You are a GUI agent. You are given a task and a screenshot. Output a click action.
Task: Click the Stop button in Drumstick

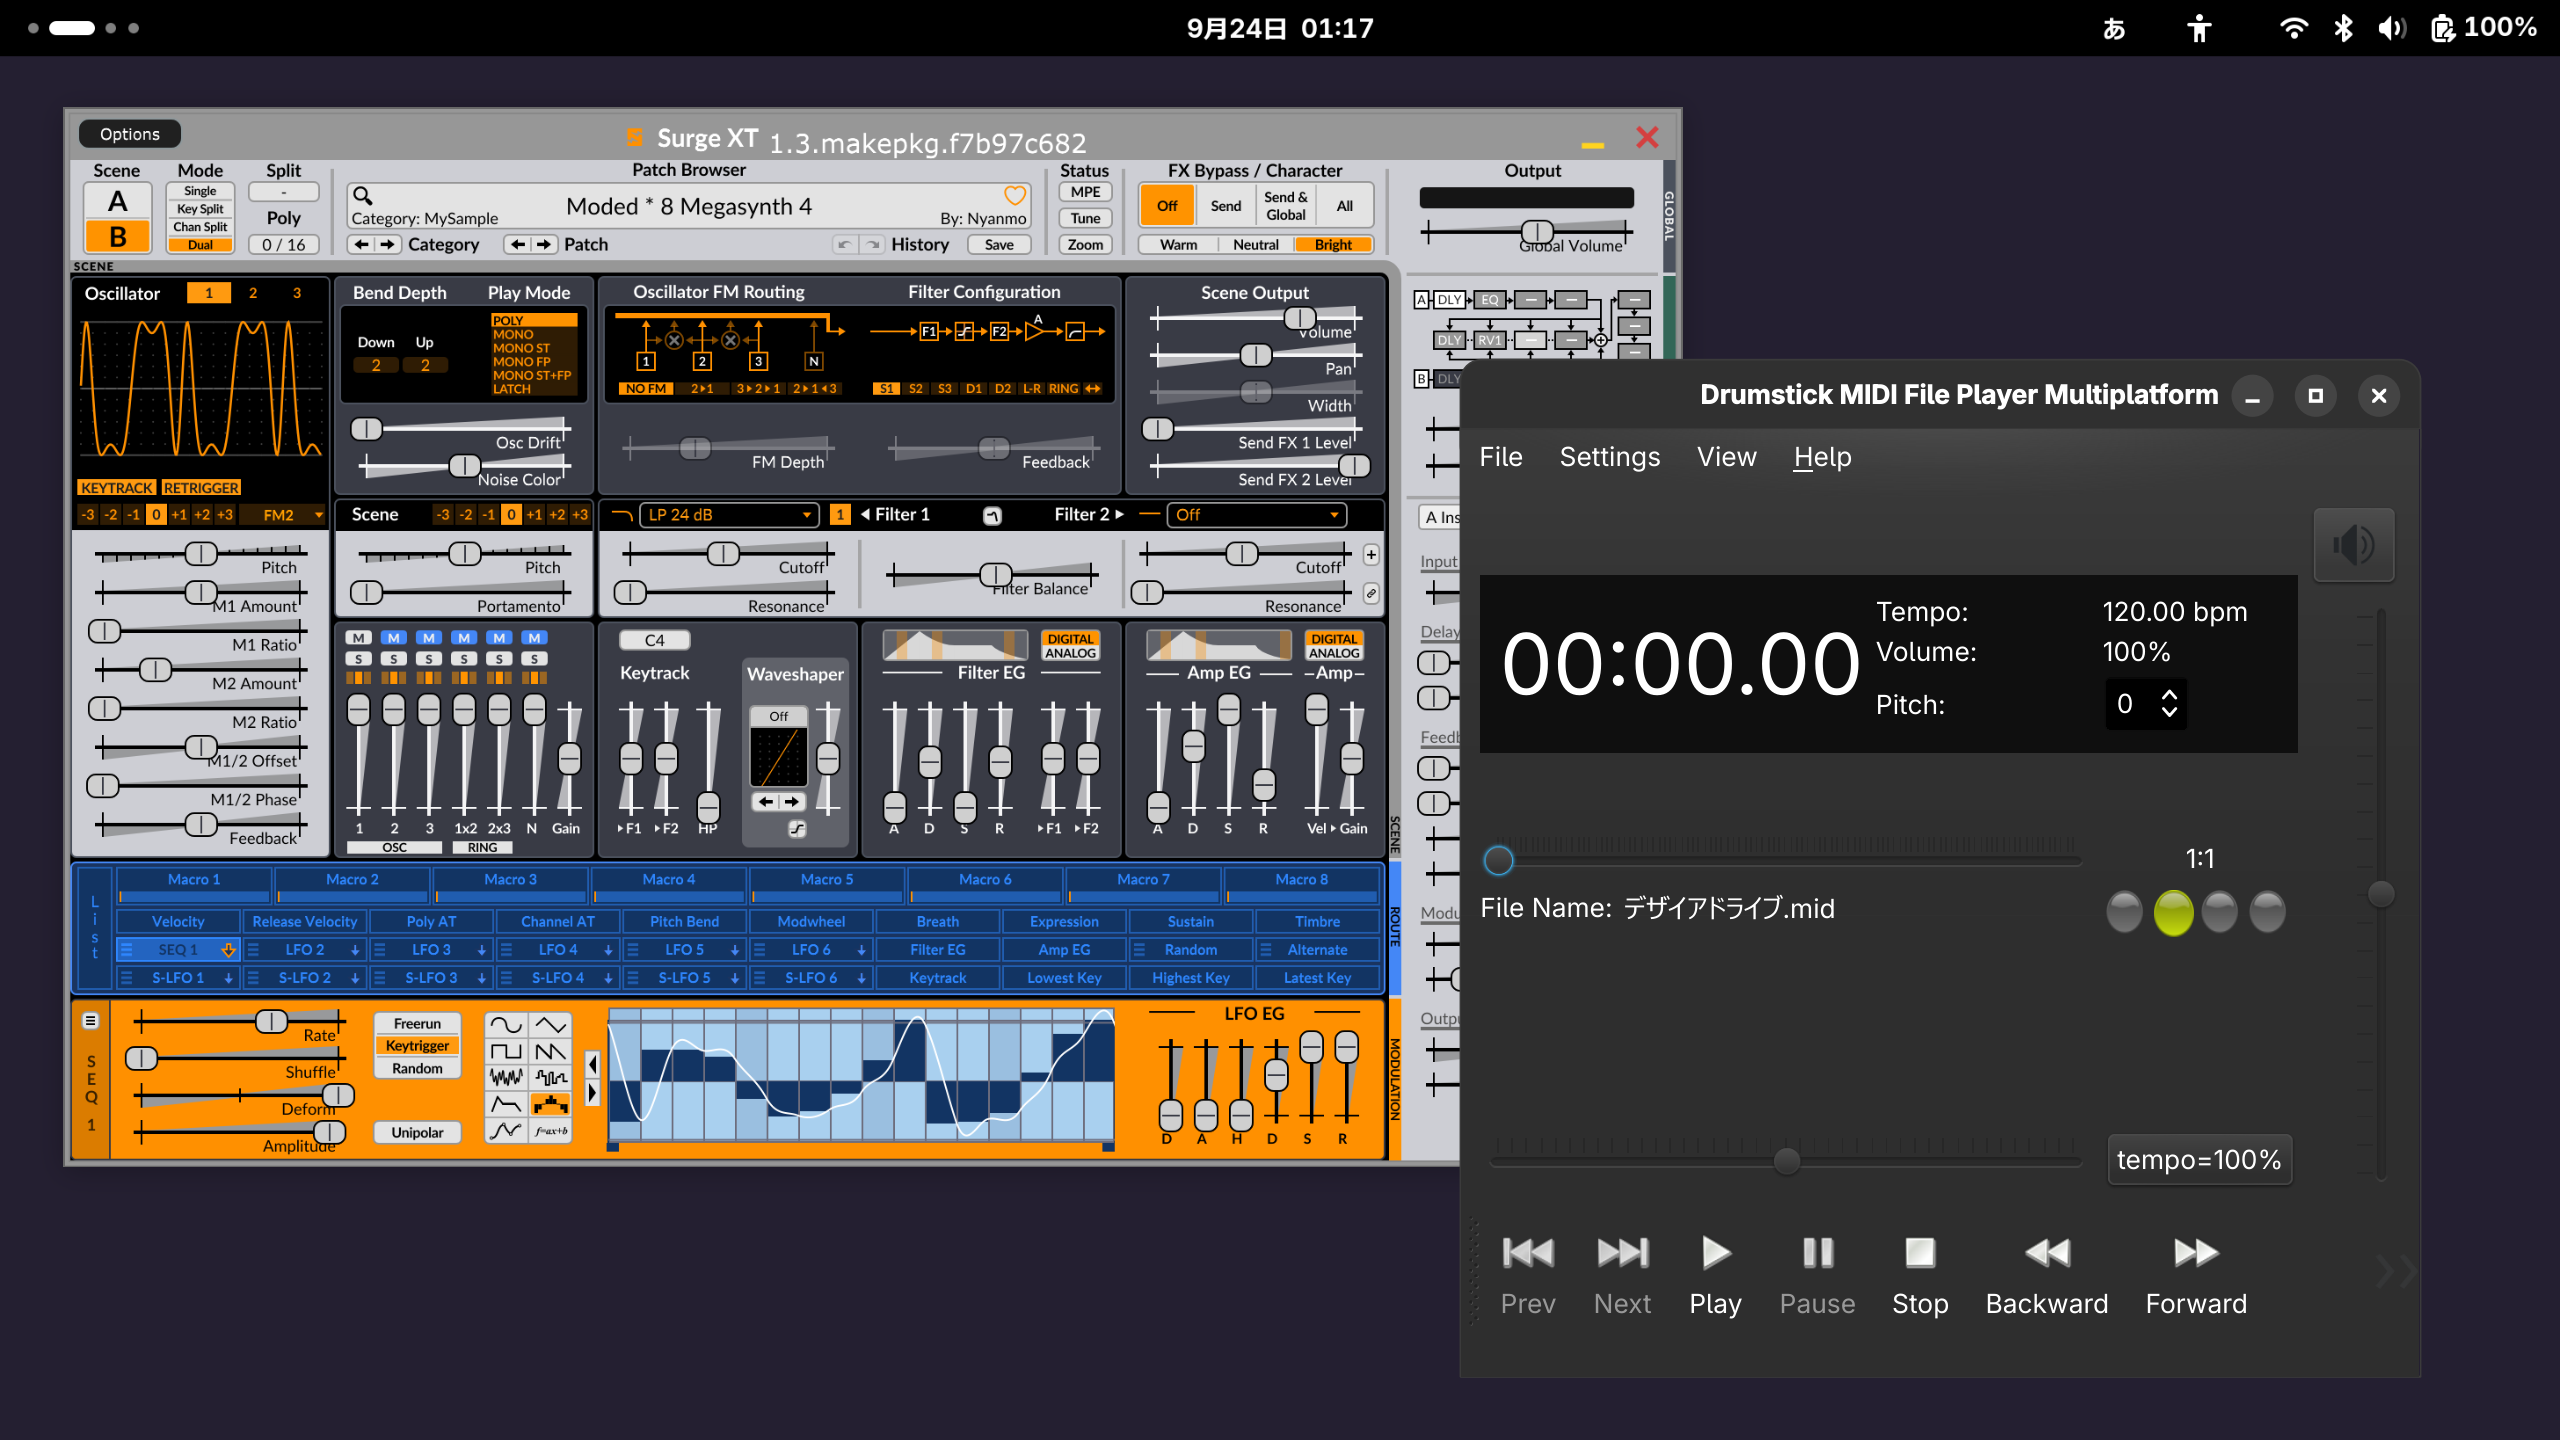[x=1920, y=1277]
